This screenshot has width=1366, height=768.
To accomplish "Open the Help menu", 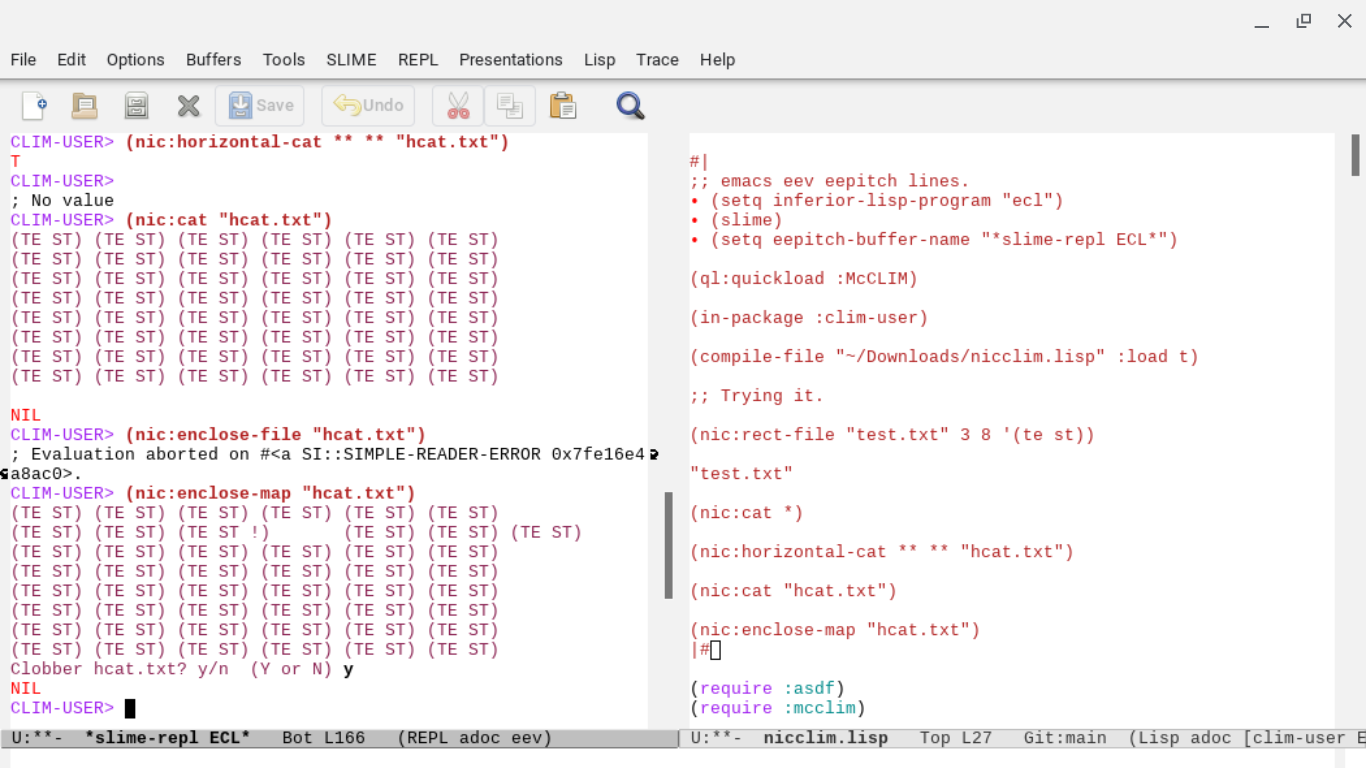I will [x=717, y=60].
